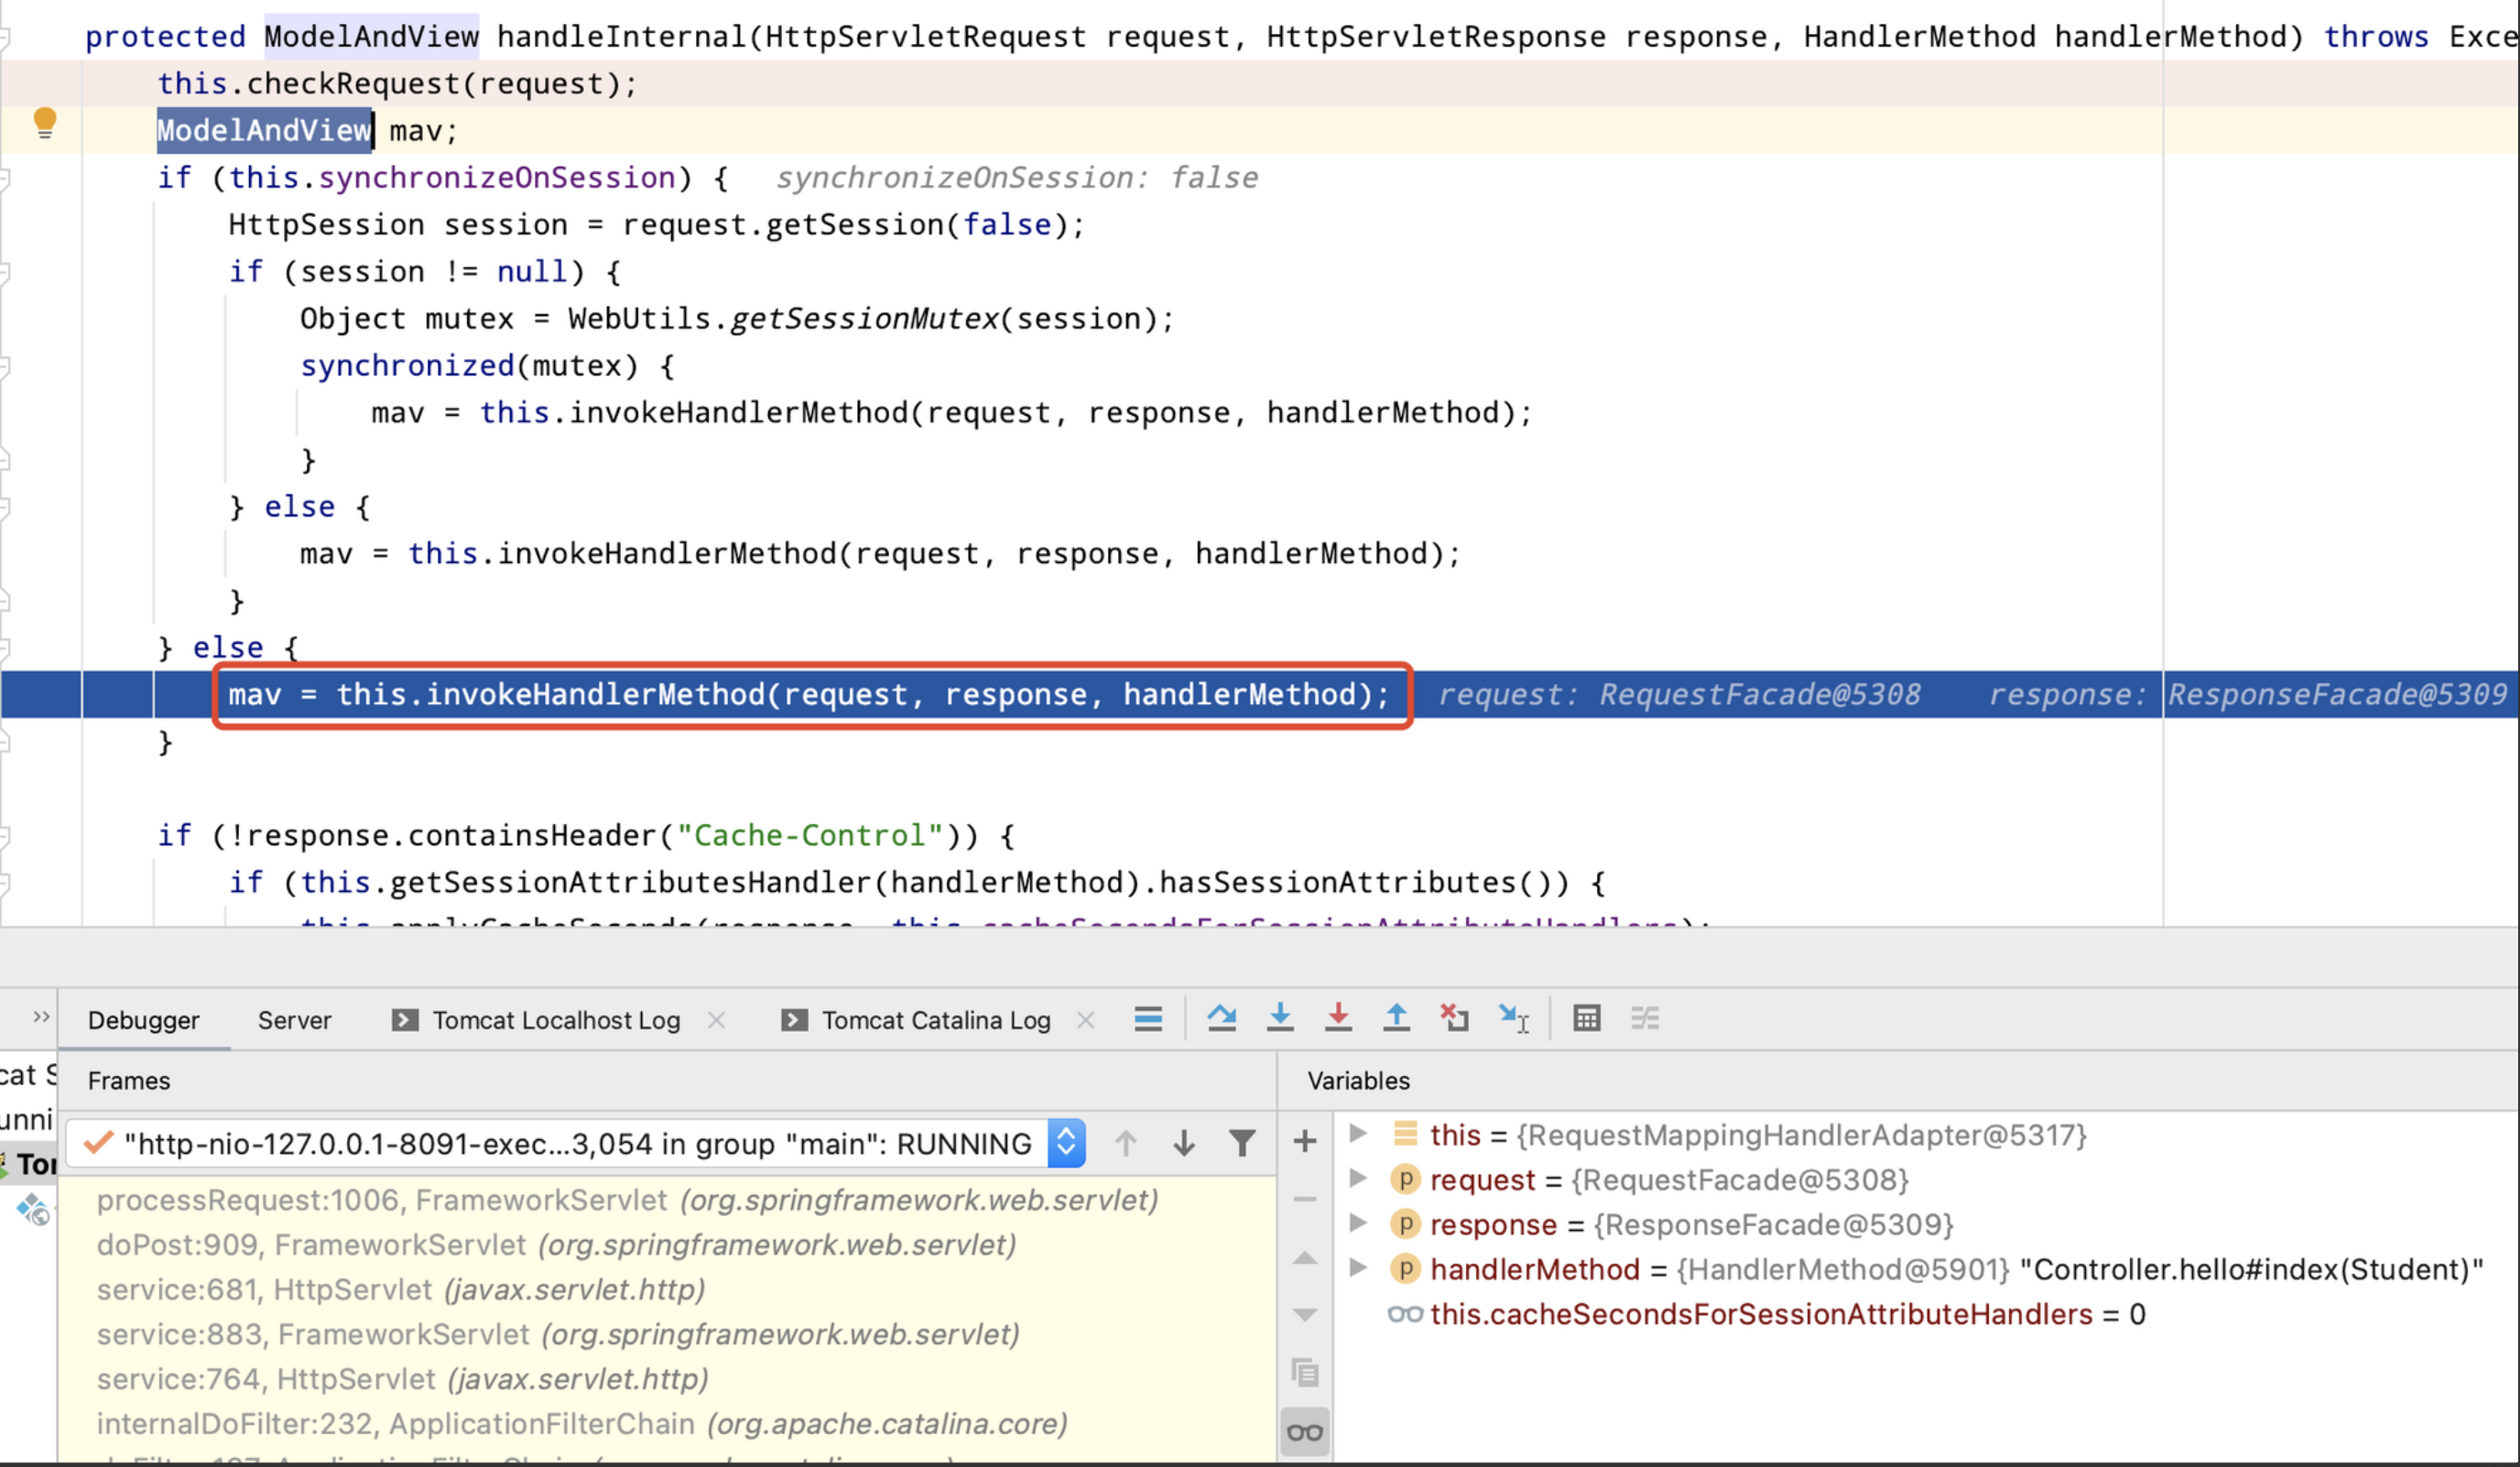Click the Frames panel header
The width and height of the screenshot is (2520, 1467).
pos(129,1081)
